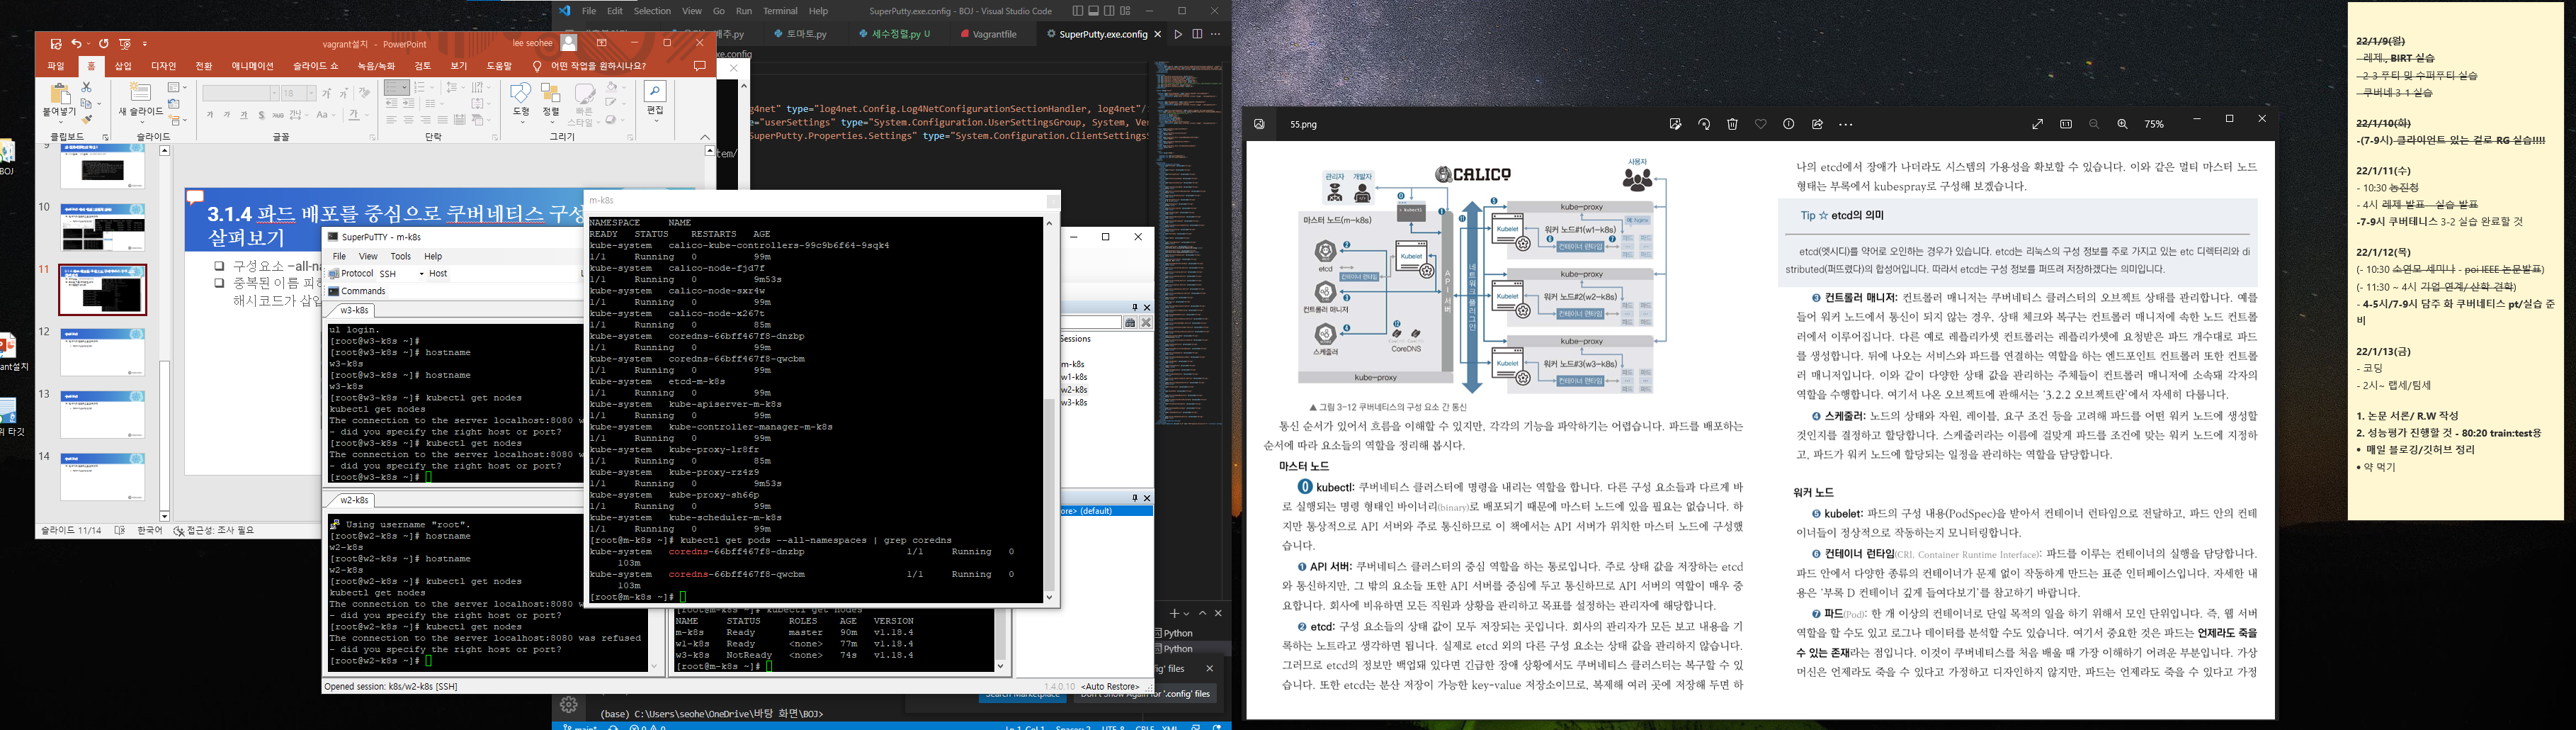Select w1-k8s in SuperPuTTY Sessions list
Viewport: 2576px width, 730px height.
tap(1074, 377)
